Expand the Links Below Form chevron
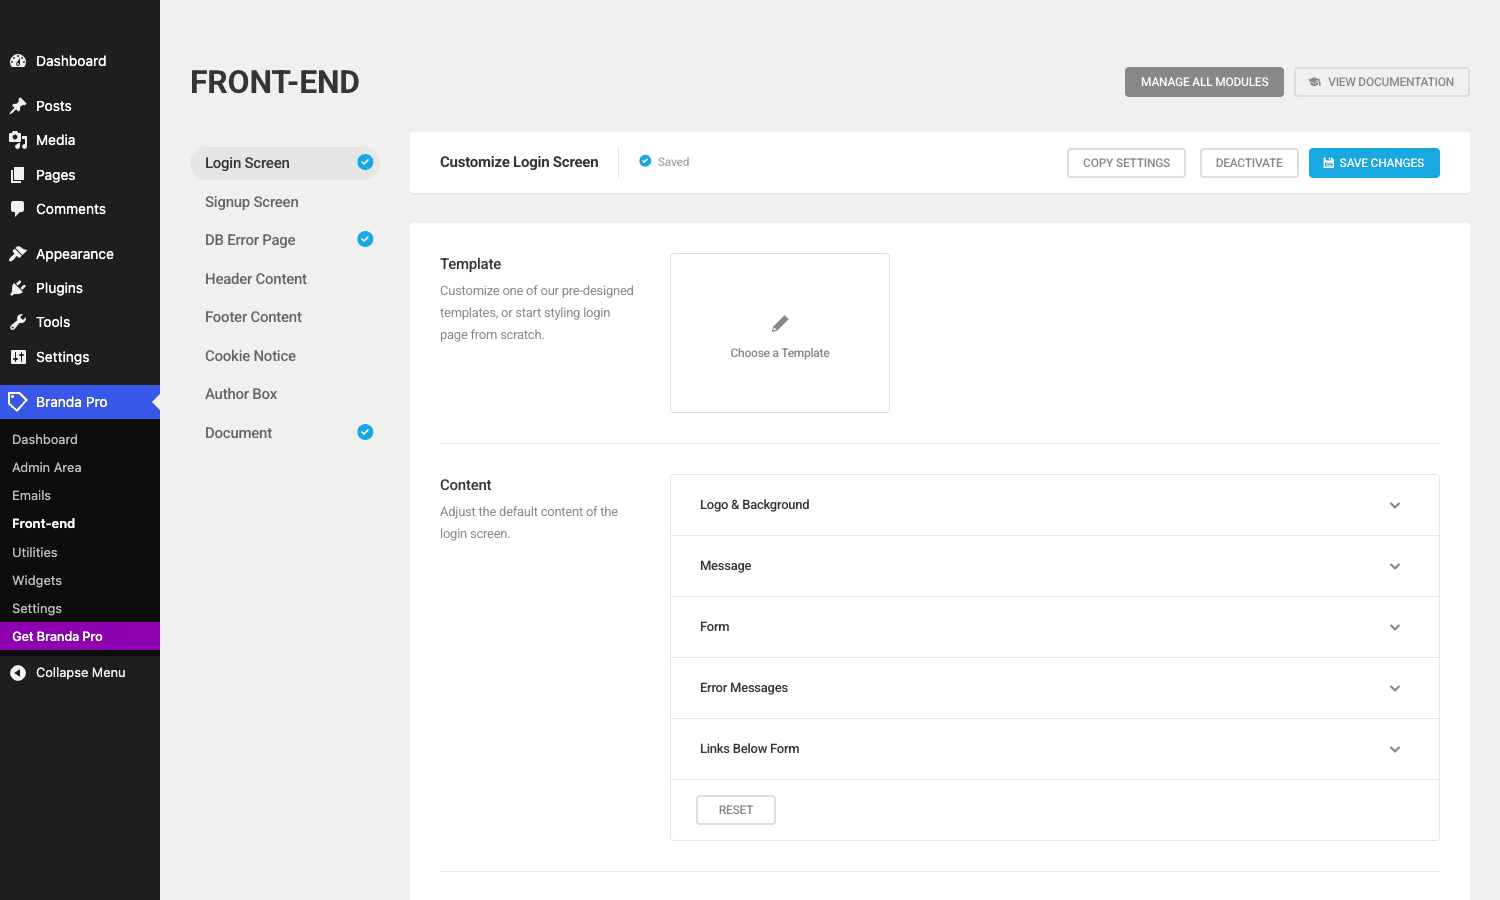Image resolution: width=1500 pixels, height=900 pixels. [1395, 749]
